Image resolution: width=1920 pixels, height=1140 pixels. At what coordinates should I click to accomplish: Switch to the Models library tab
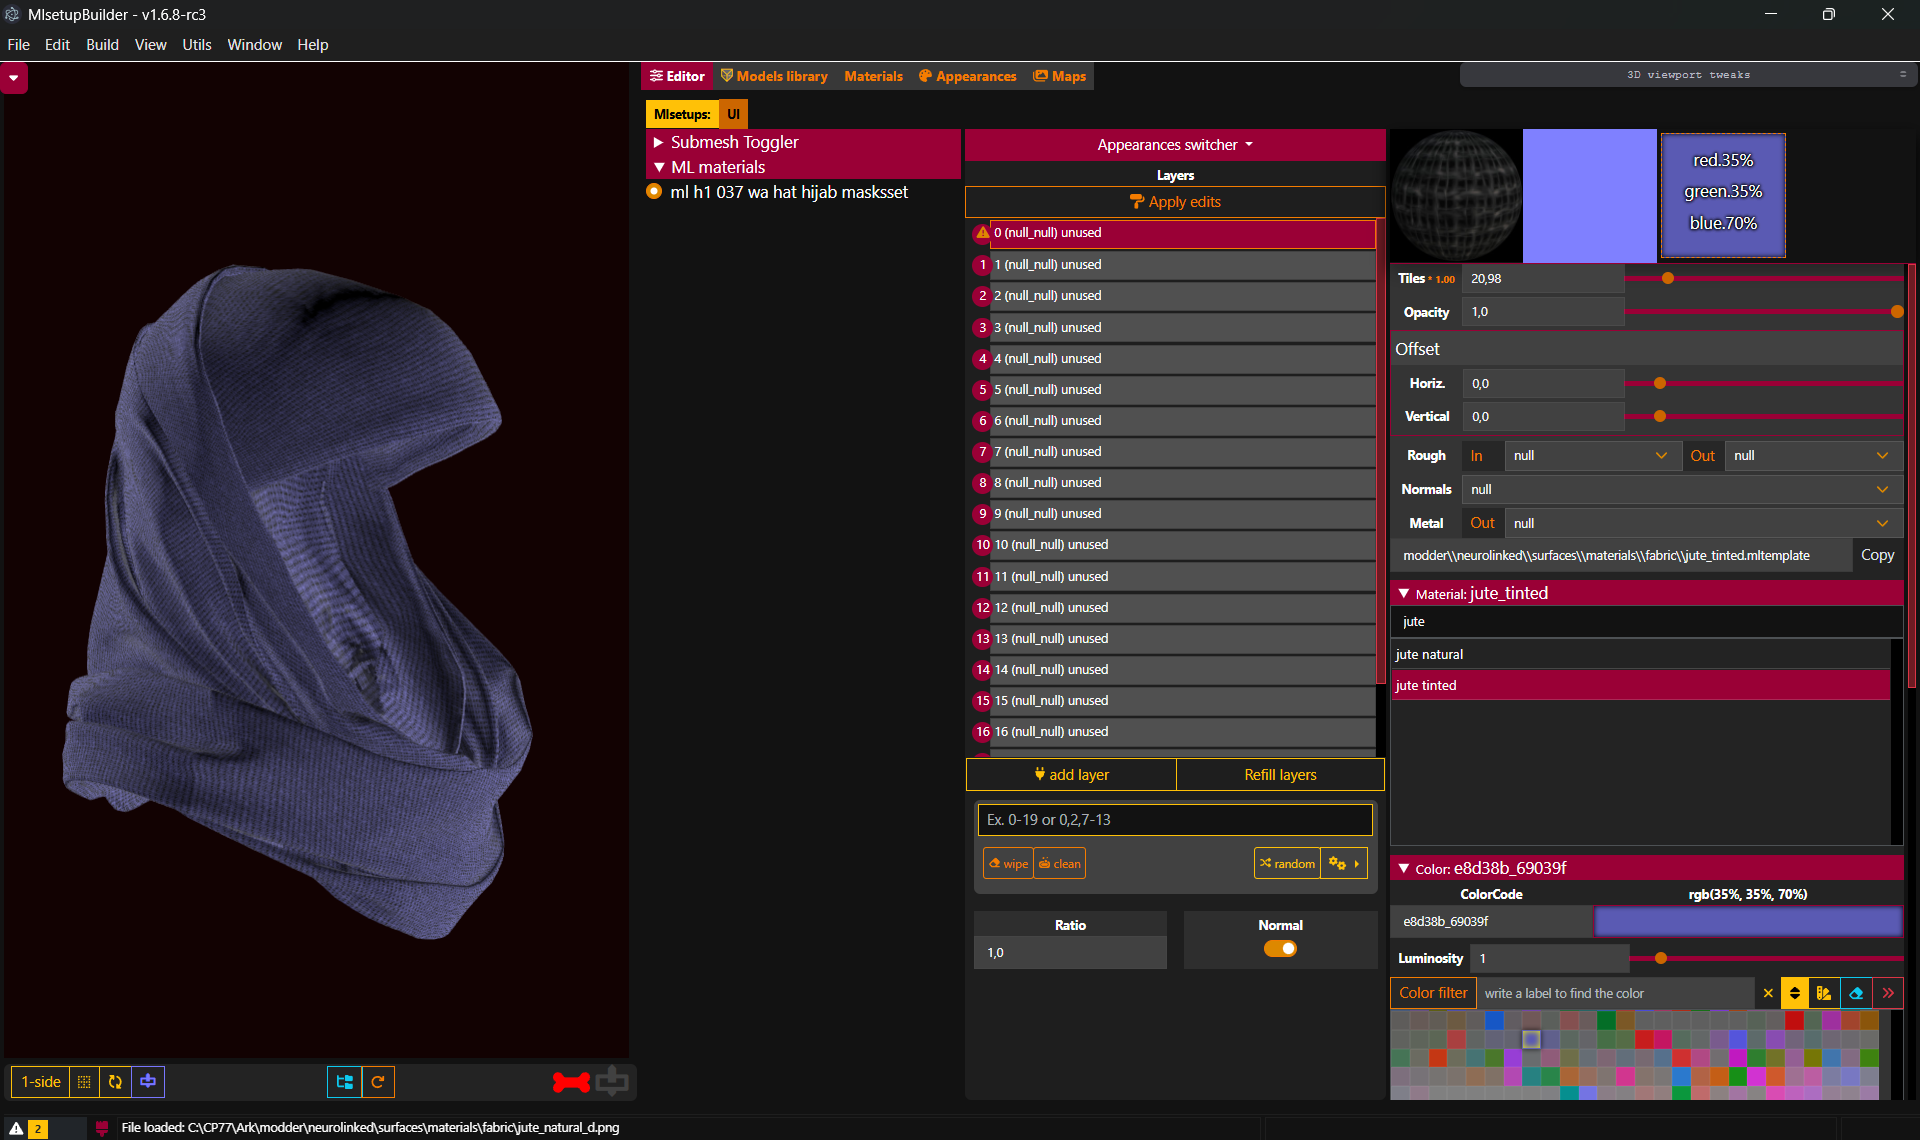click(774, 76)
